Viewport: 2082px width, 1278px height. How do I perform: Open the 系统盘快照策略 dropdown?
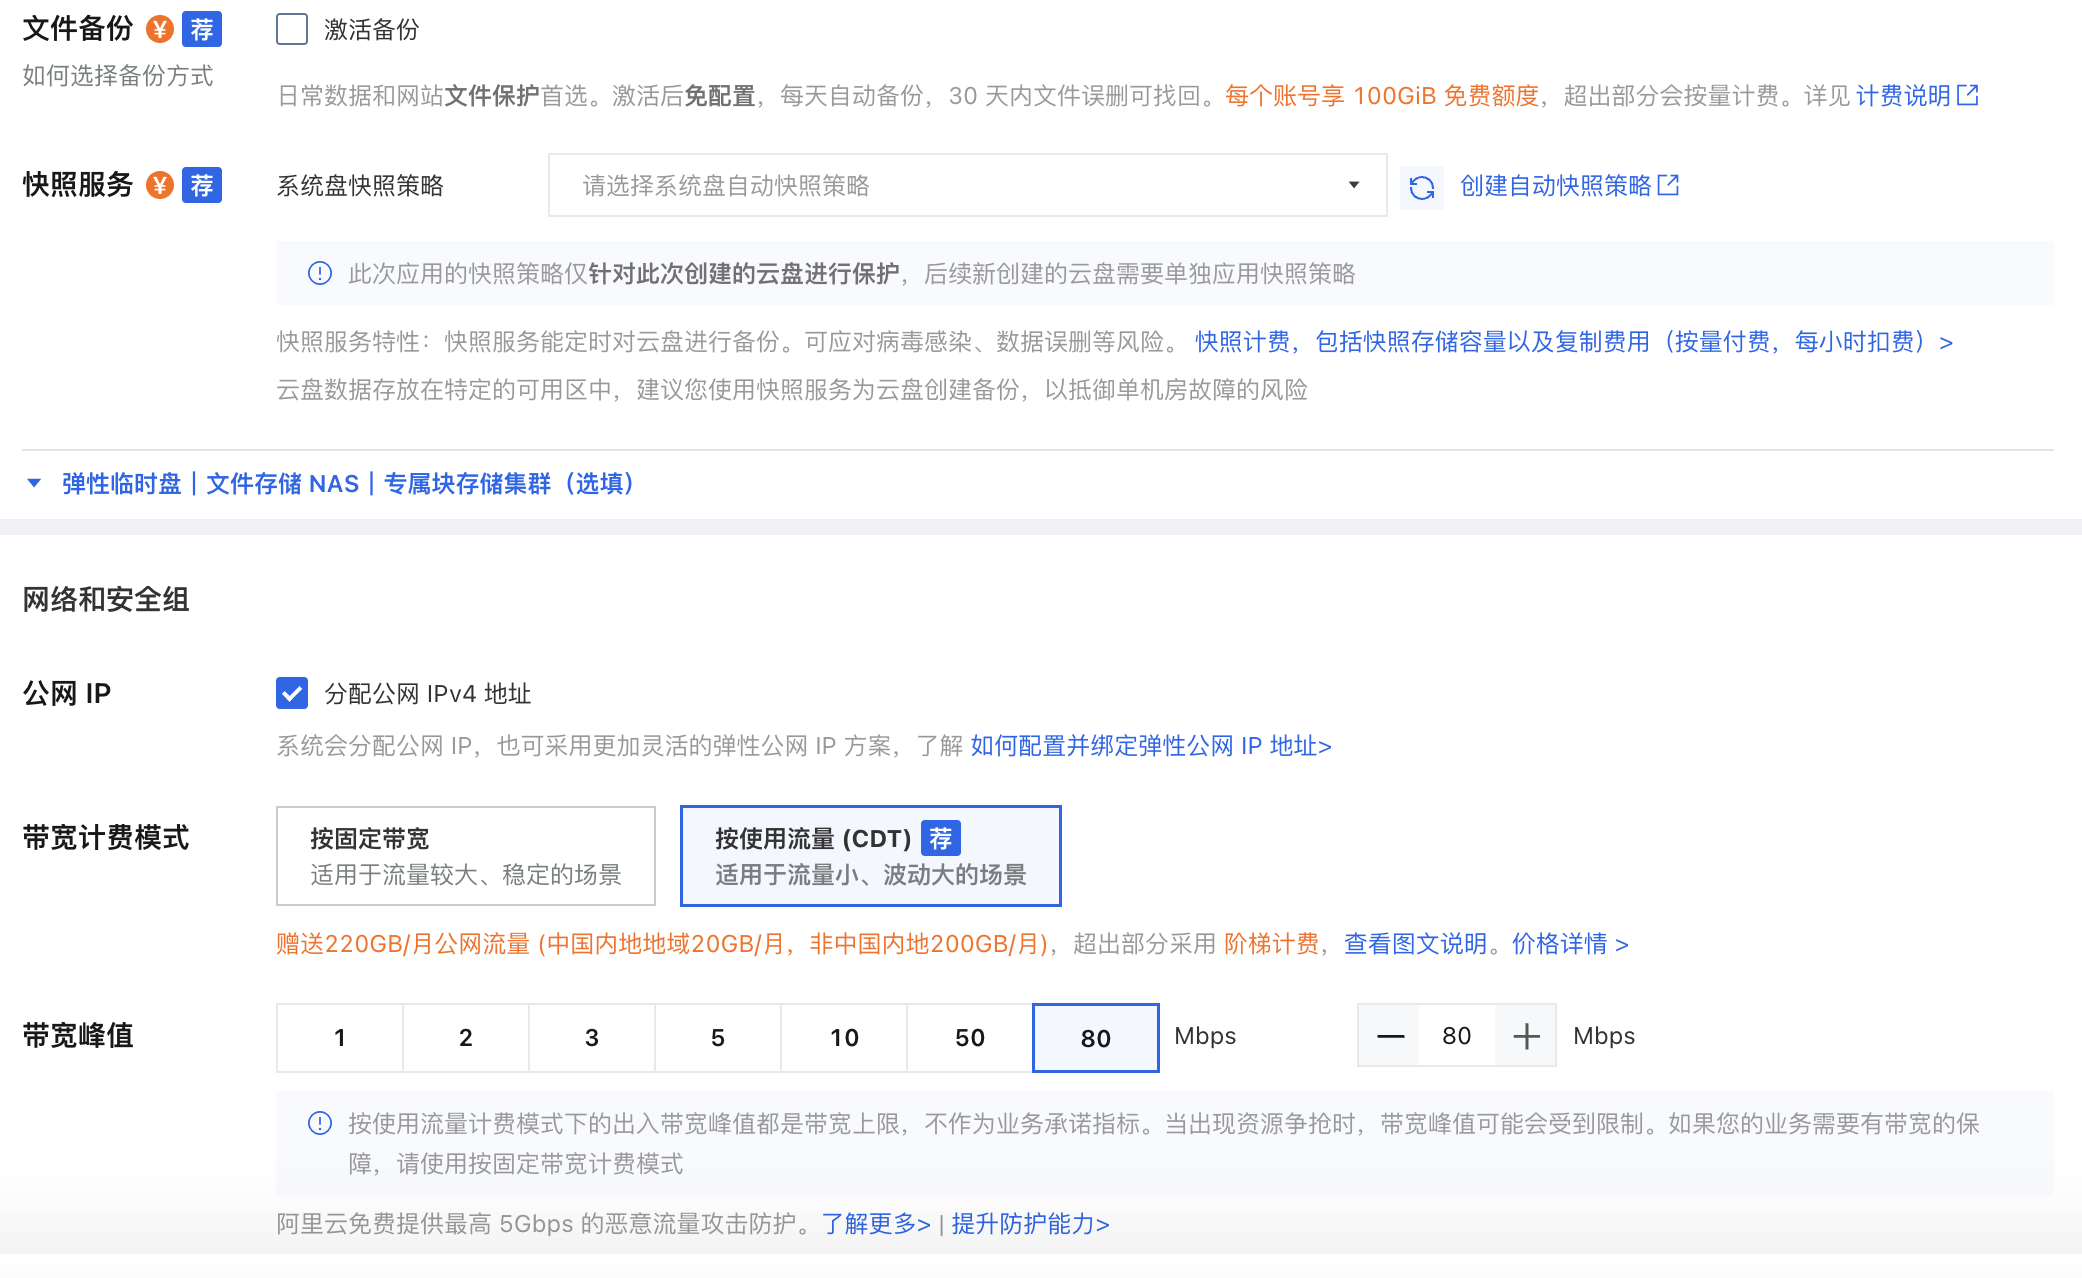pos(967,185)
